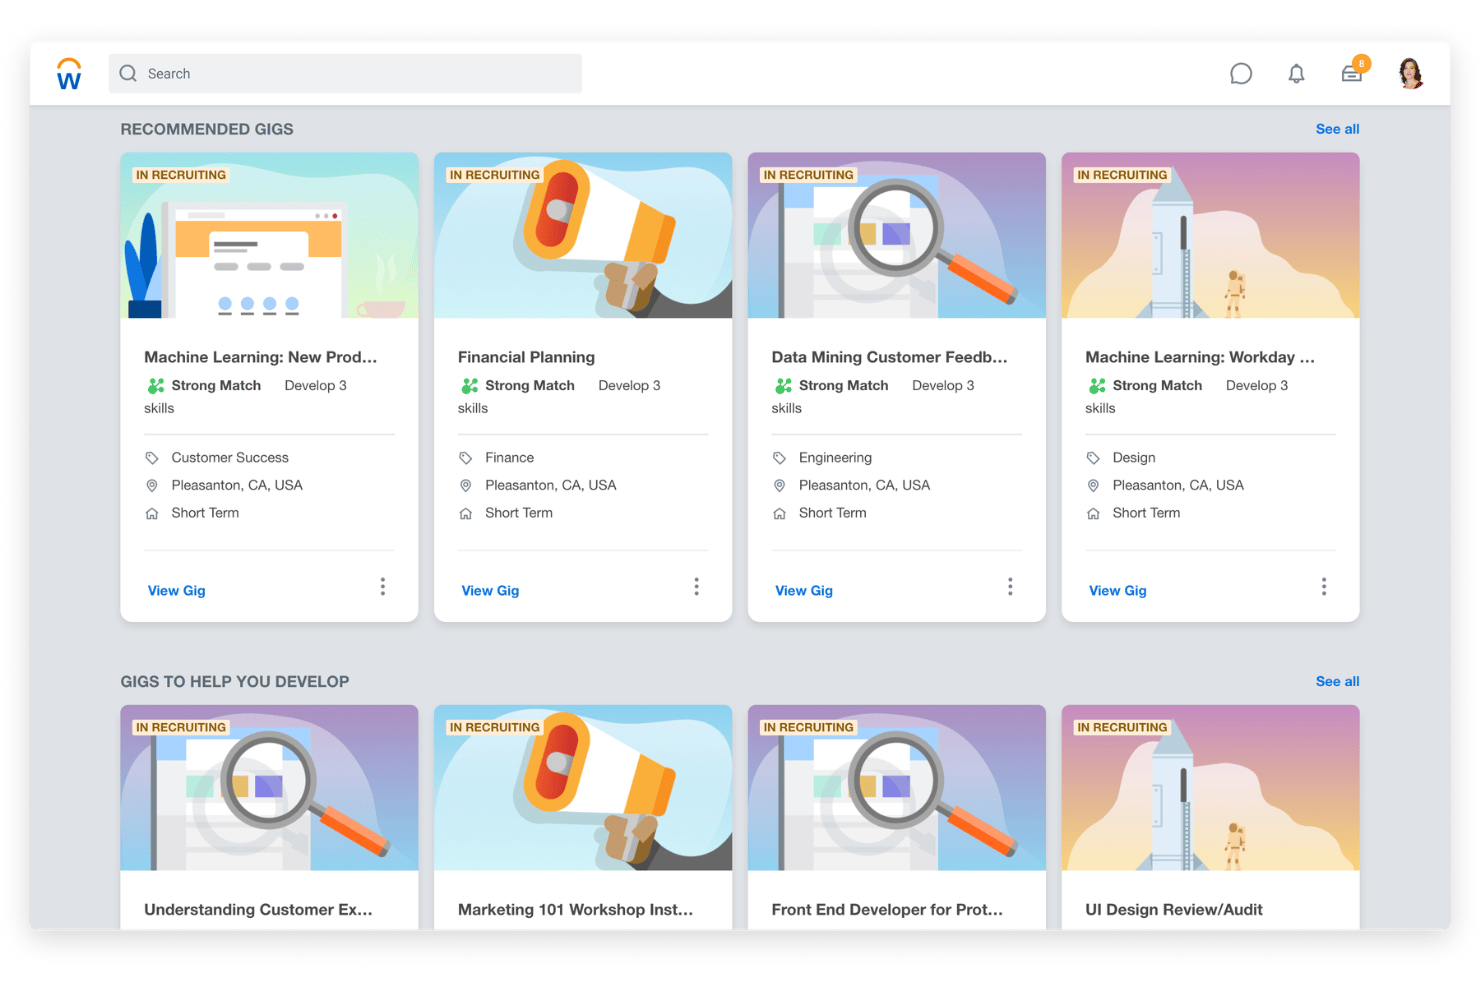This screenshot has height=987, width=1480.
Task: View Gig for Data Mining Customer Feedb...
Action: (804, 591)
